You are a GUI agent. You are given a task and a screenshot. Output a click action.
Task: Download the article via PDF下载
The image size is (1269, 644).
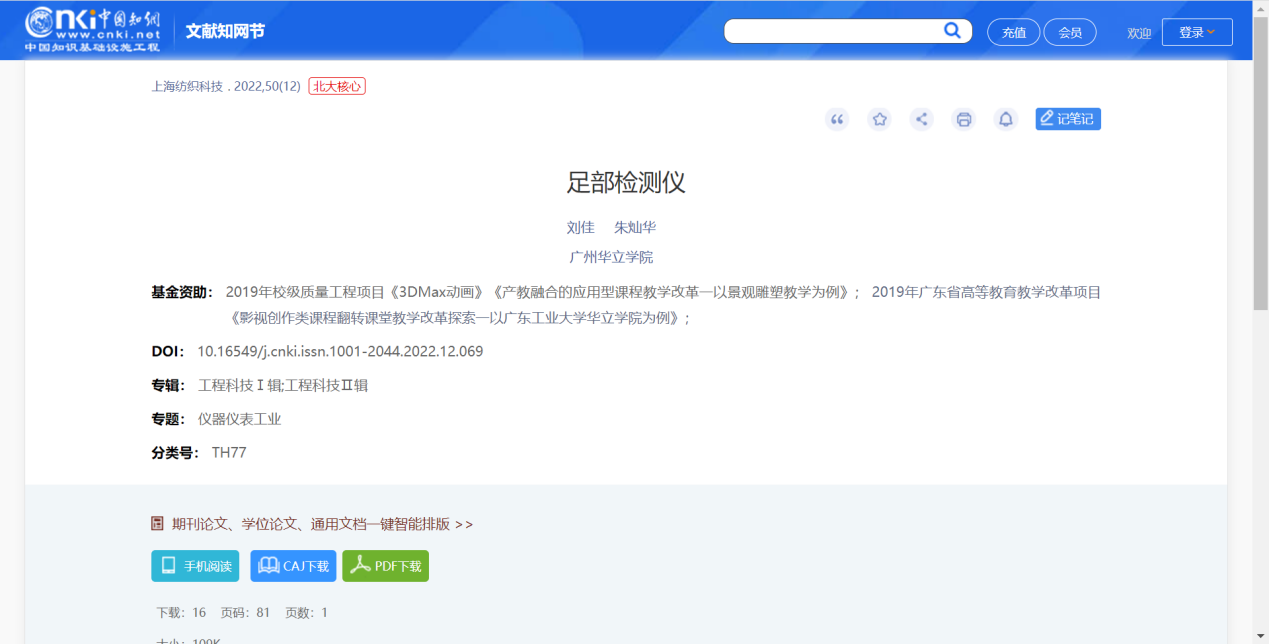click(385, 566)
